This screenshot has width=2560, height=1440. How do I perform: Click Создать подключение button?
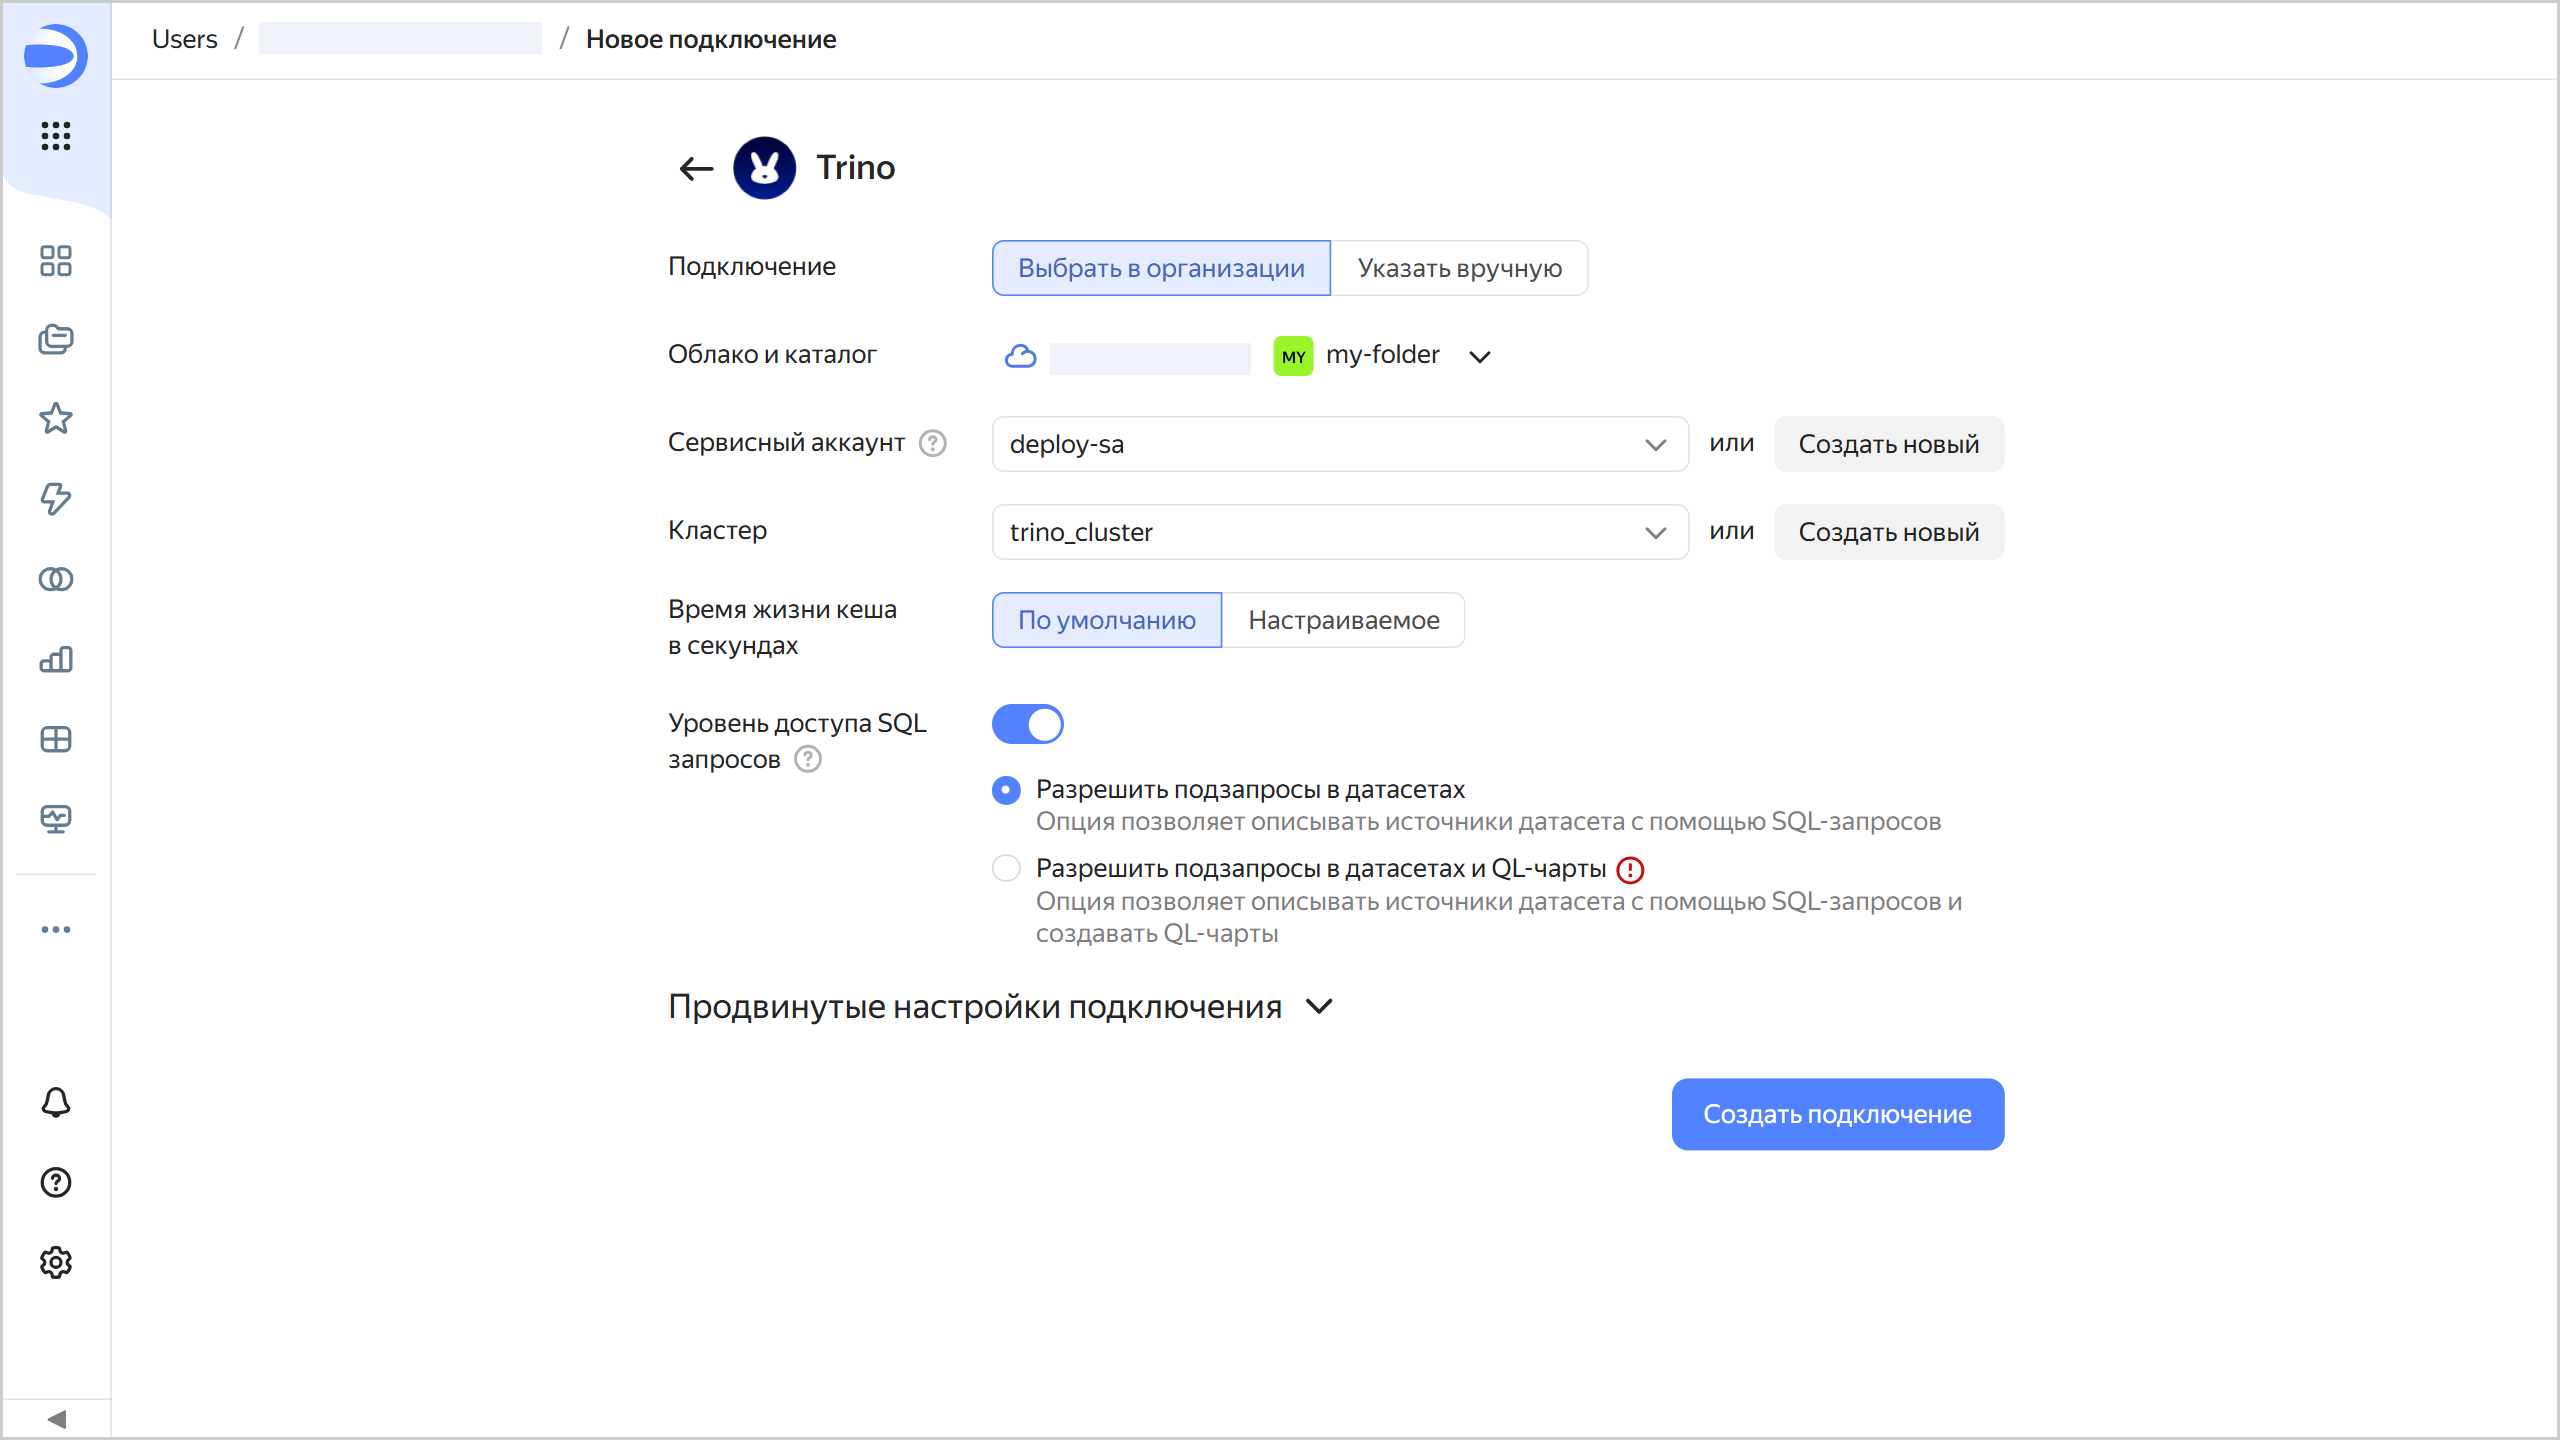coord(1837,1114)
